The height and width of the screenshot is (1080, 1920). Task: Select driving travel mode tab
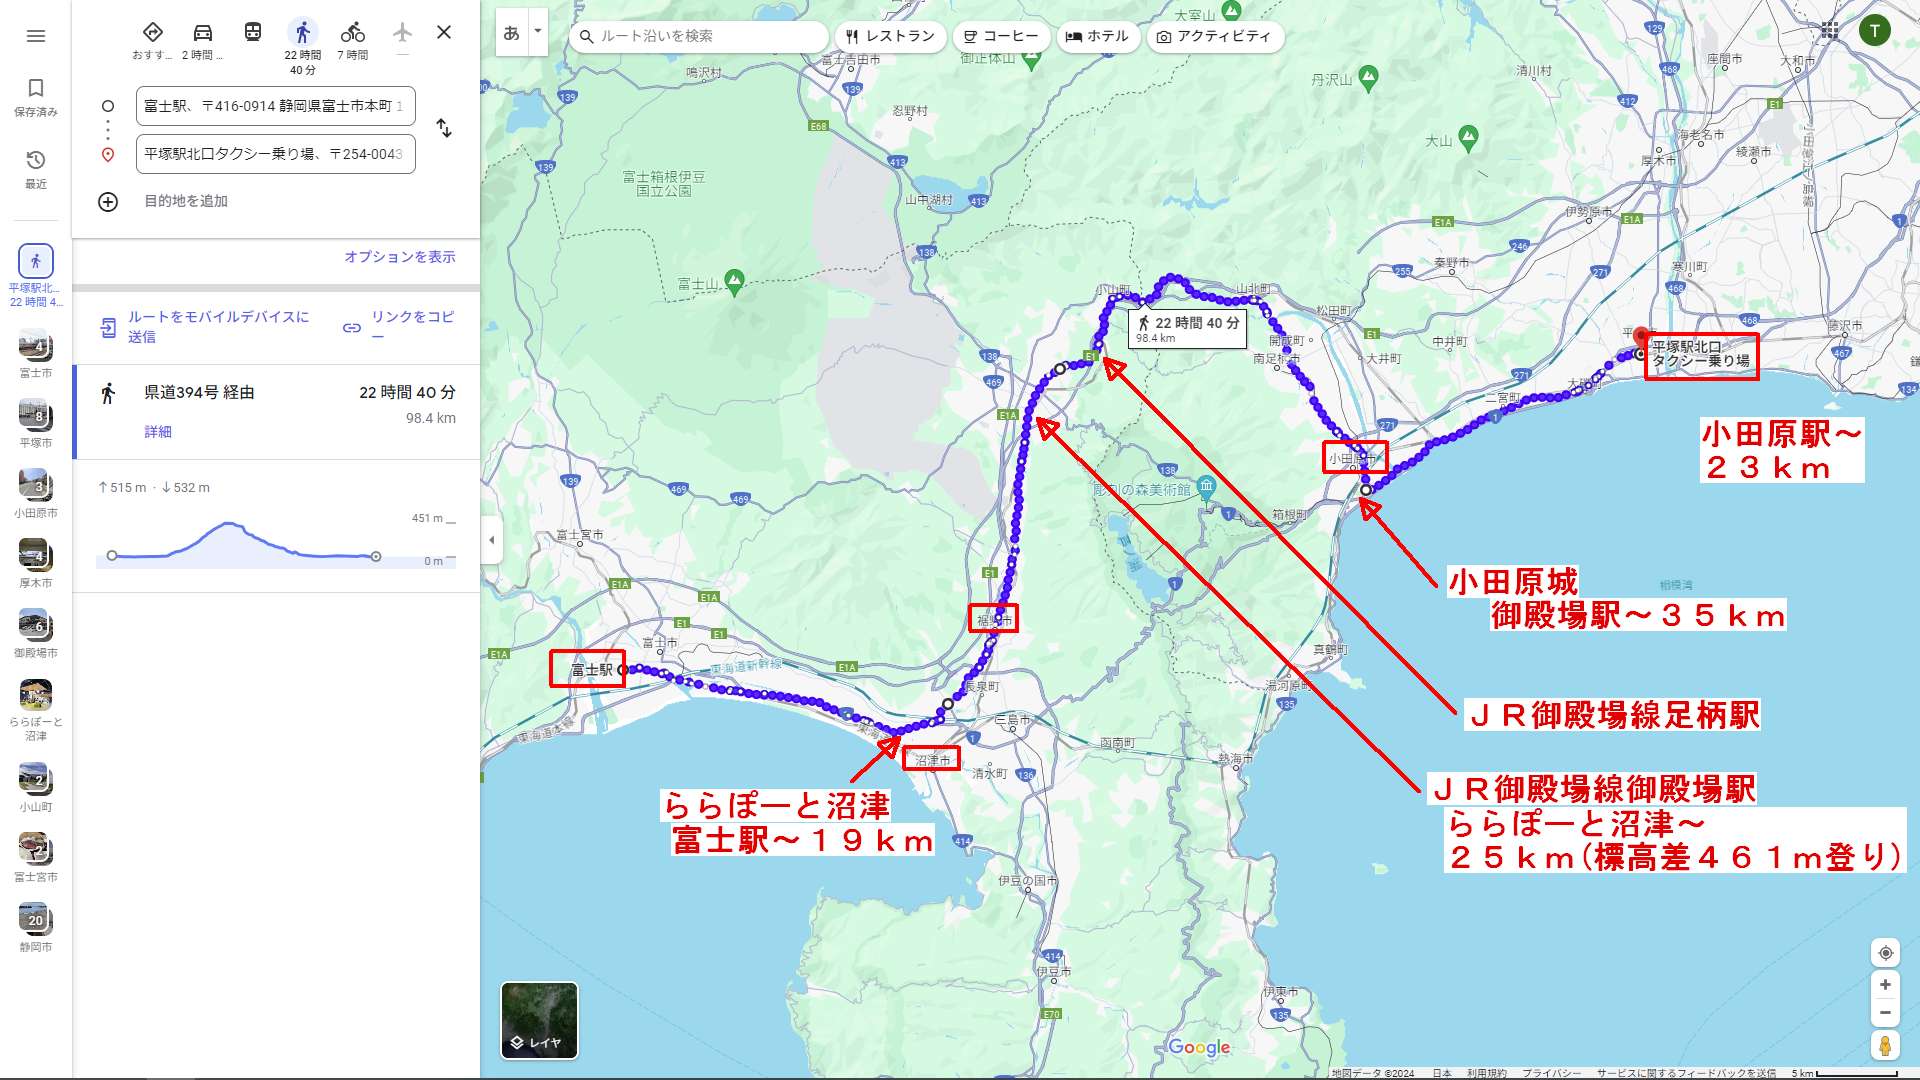click(203, 42)
